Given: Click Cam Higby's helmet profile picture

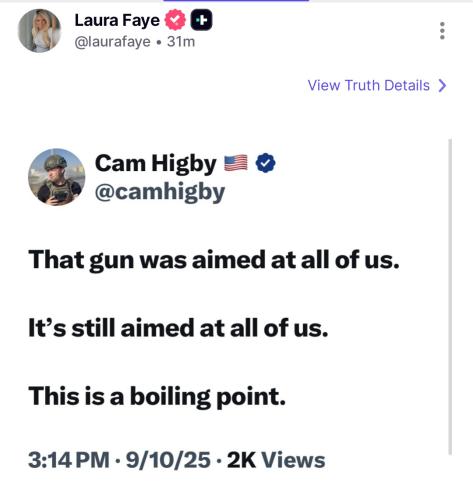Looking at the screenshot, I should [x=56, y=177].
